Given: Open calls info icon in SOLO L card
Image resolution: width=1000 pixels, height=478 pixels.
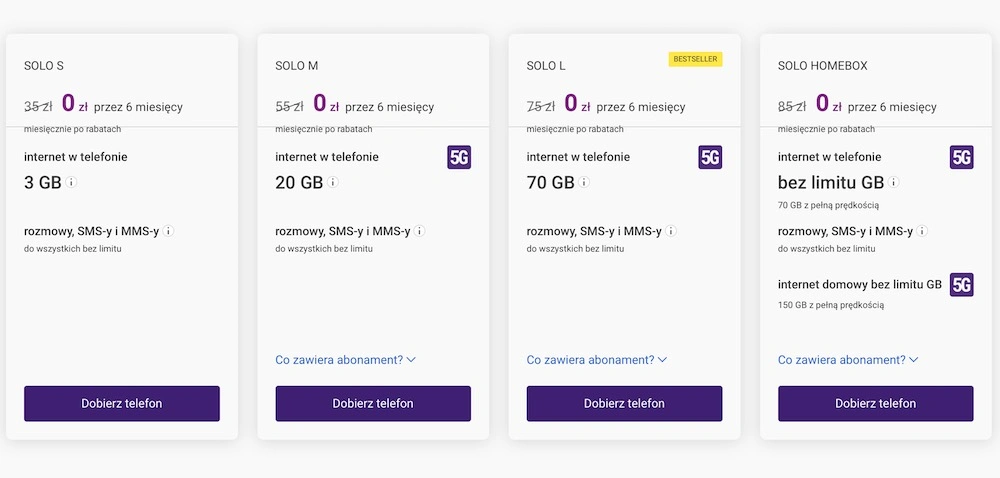Looking at the screenshot, I should pyautogui.click(x=671, y=231).
